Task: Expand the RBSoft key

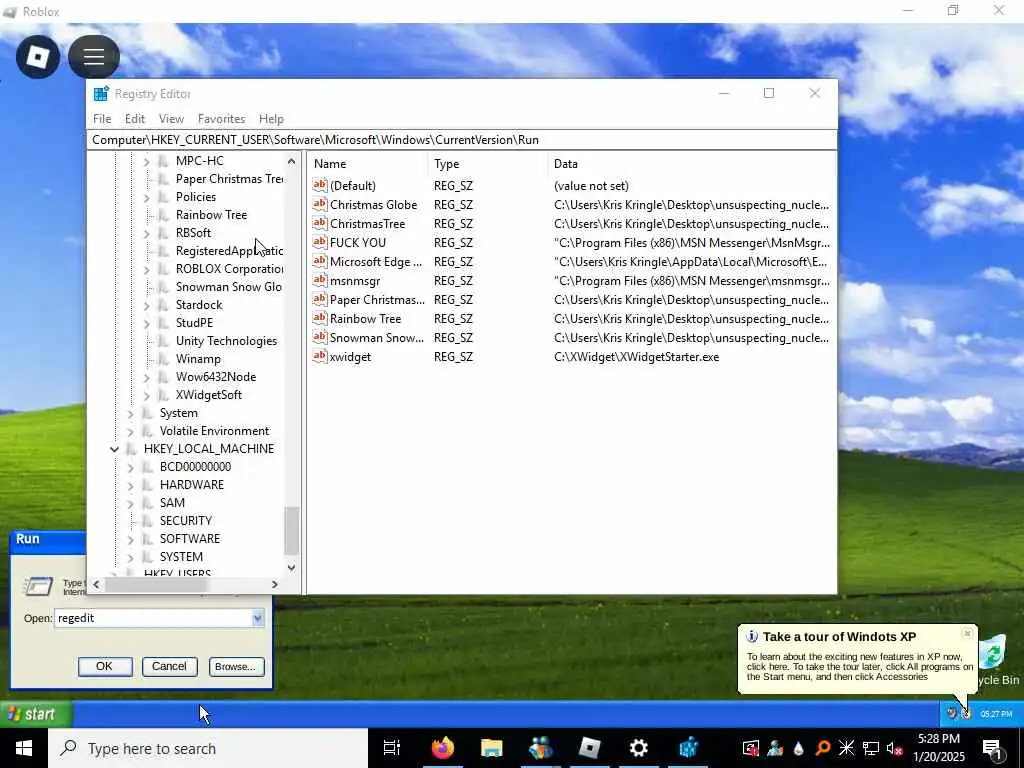Action: coord(146,233)
